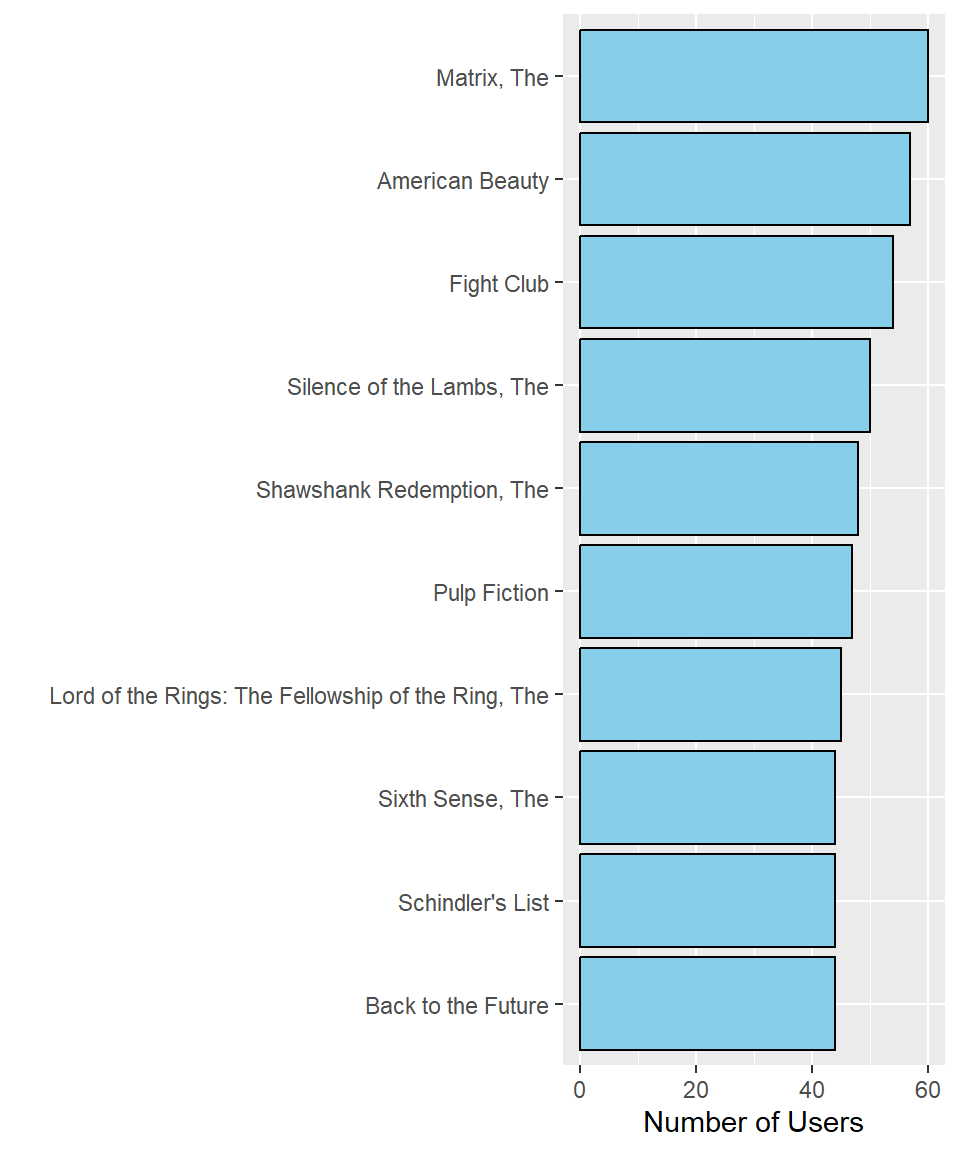Click the "American Beauty" label text
960x1152 pixels.
[462, 181]
